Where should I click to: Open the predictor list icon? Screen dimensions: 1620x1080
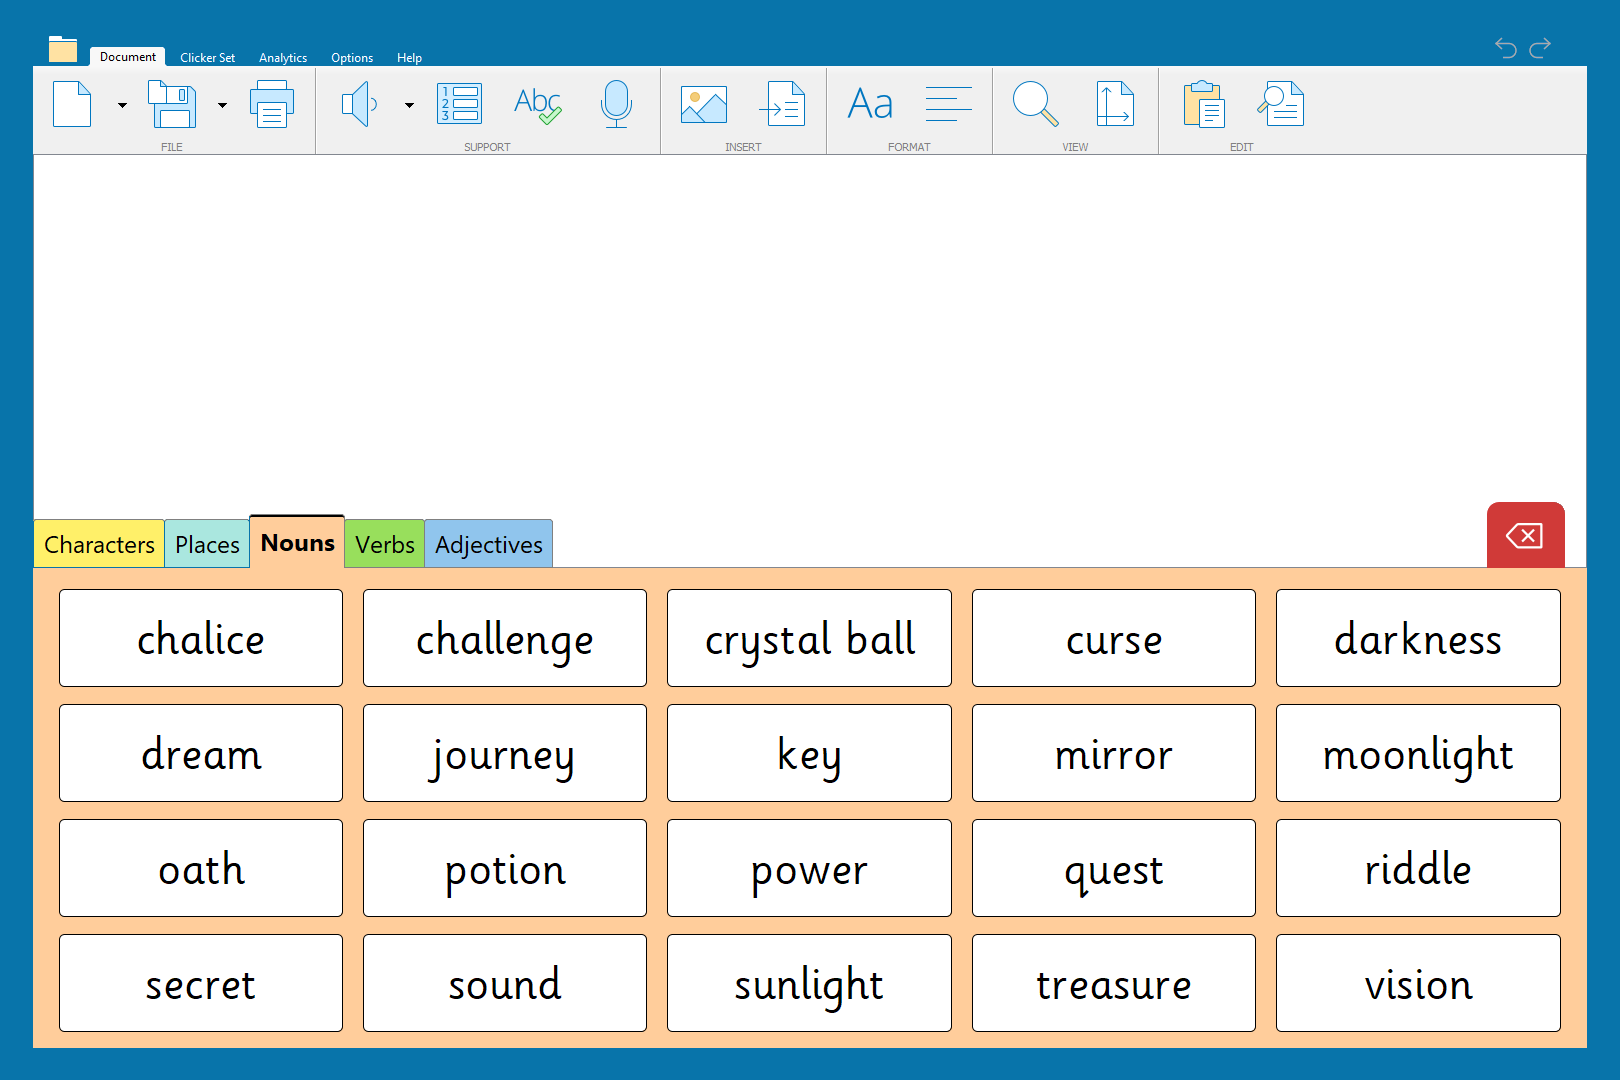[x=460, y=104]
